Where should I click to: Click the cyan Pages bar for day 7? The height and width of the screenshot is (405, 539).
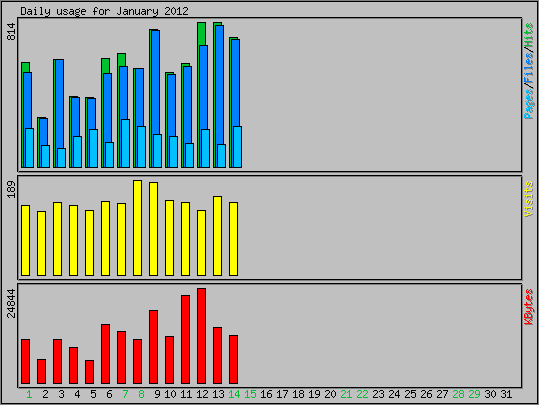(125, 143)
